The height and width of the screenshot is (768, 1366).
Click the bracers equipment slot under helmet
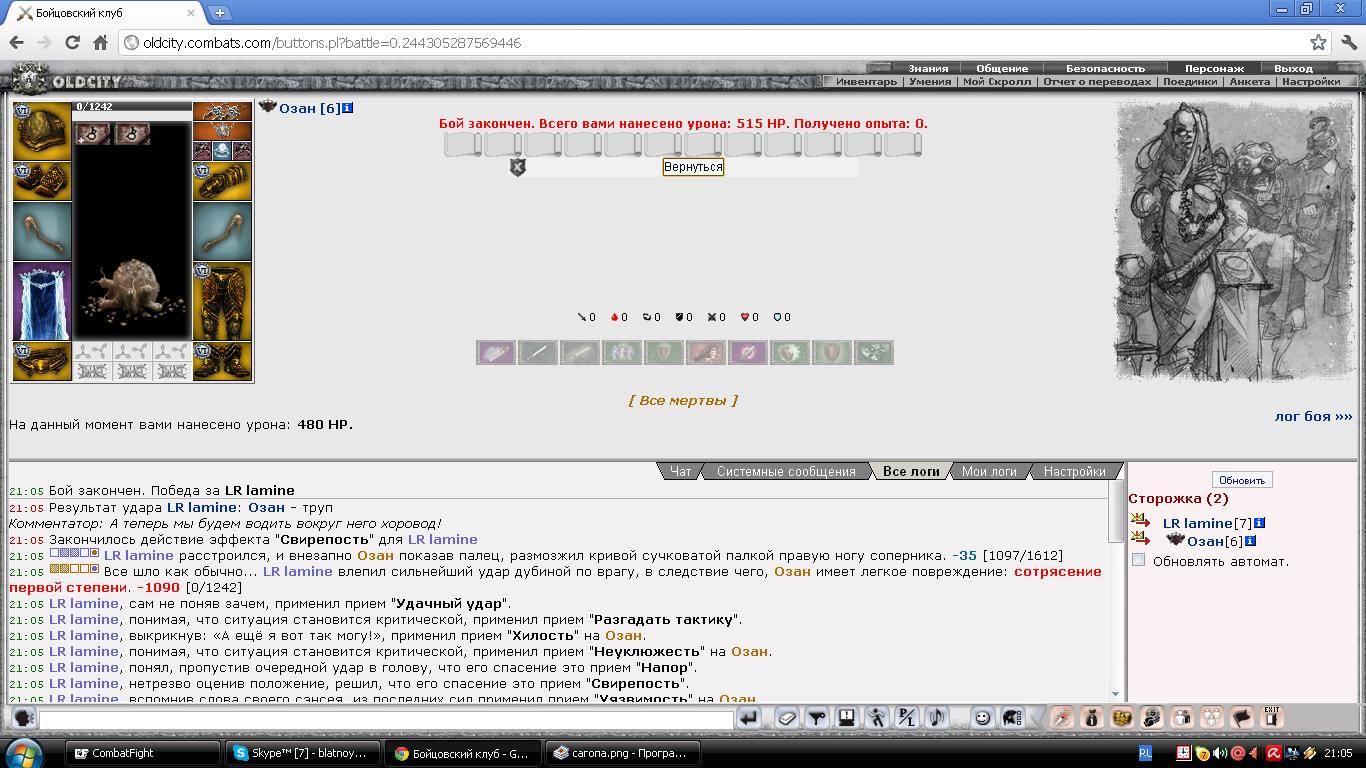click(x=42, y=181)
